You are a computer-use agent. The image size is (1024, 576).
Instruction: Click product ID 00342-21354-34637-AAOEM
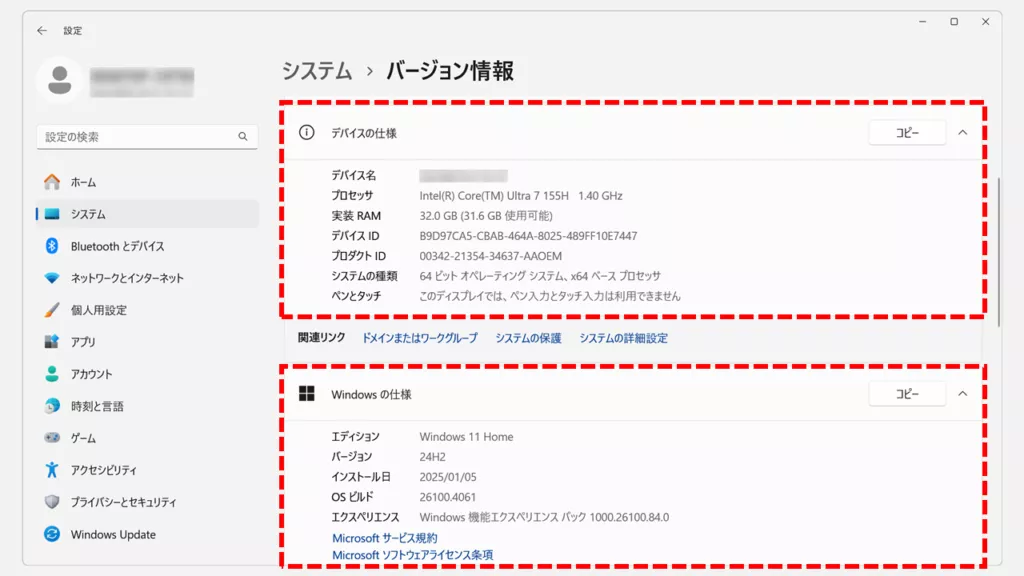coord(490,256)
